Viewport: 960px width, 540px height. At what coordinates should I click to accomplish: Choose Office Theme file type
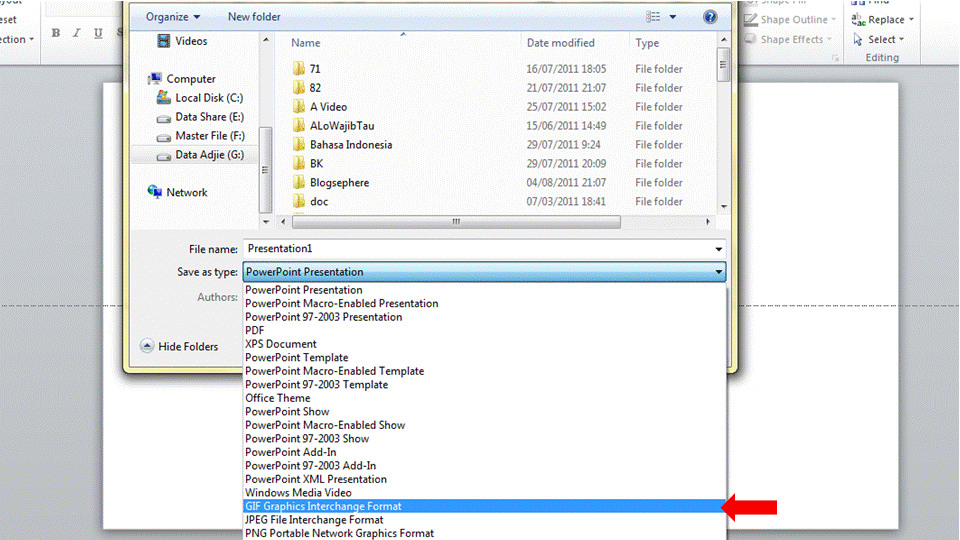(484, 398)
